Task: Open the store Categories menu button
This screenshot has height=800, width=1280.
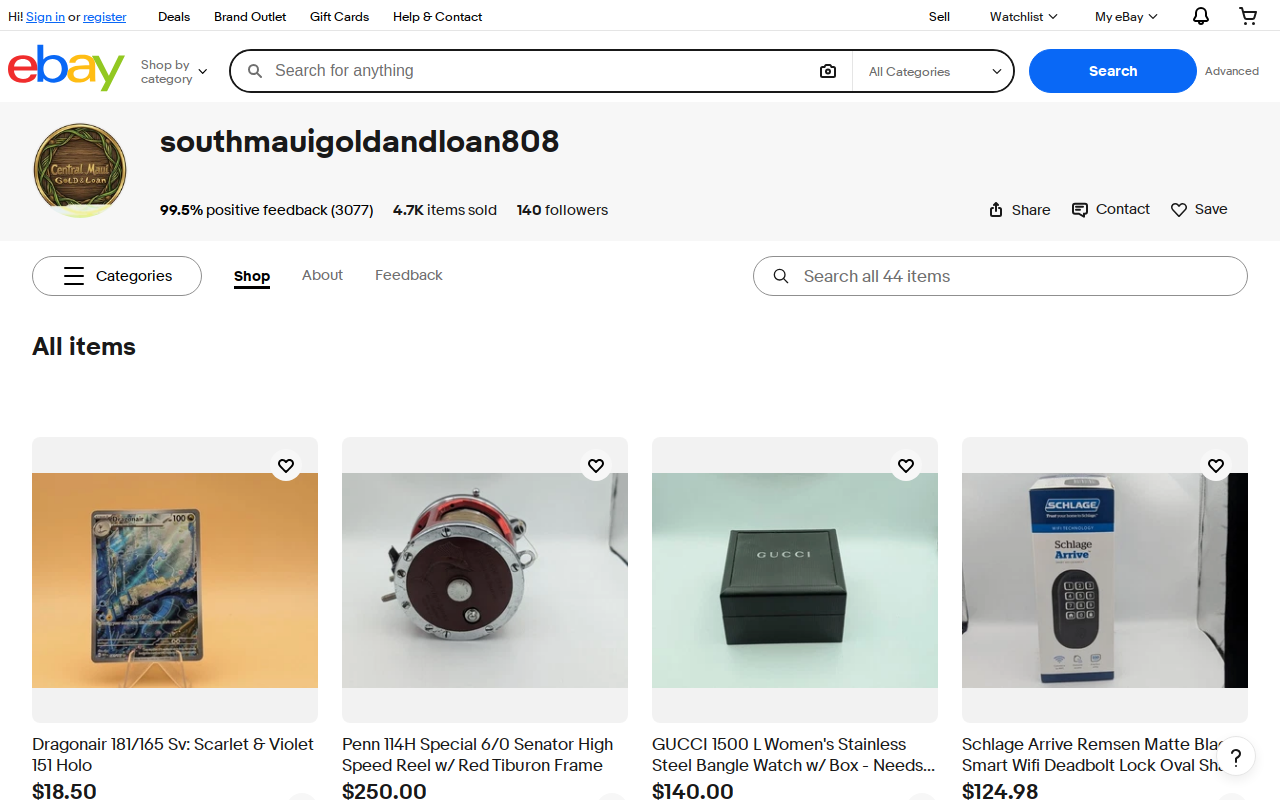Action: 117,276
